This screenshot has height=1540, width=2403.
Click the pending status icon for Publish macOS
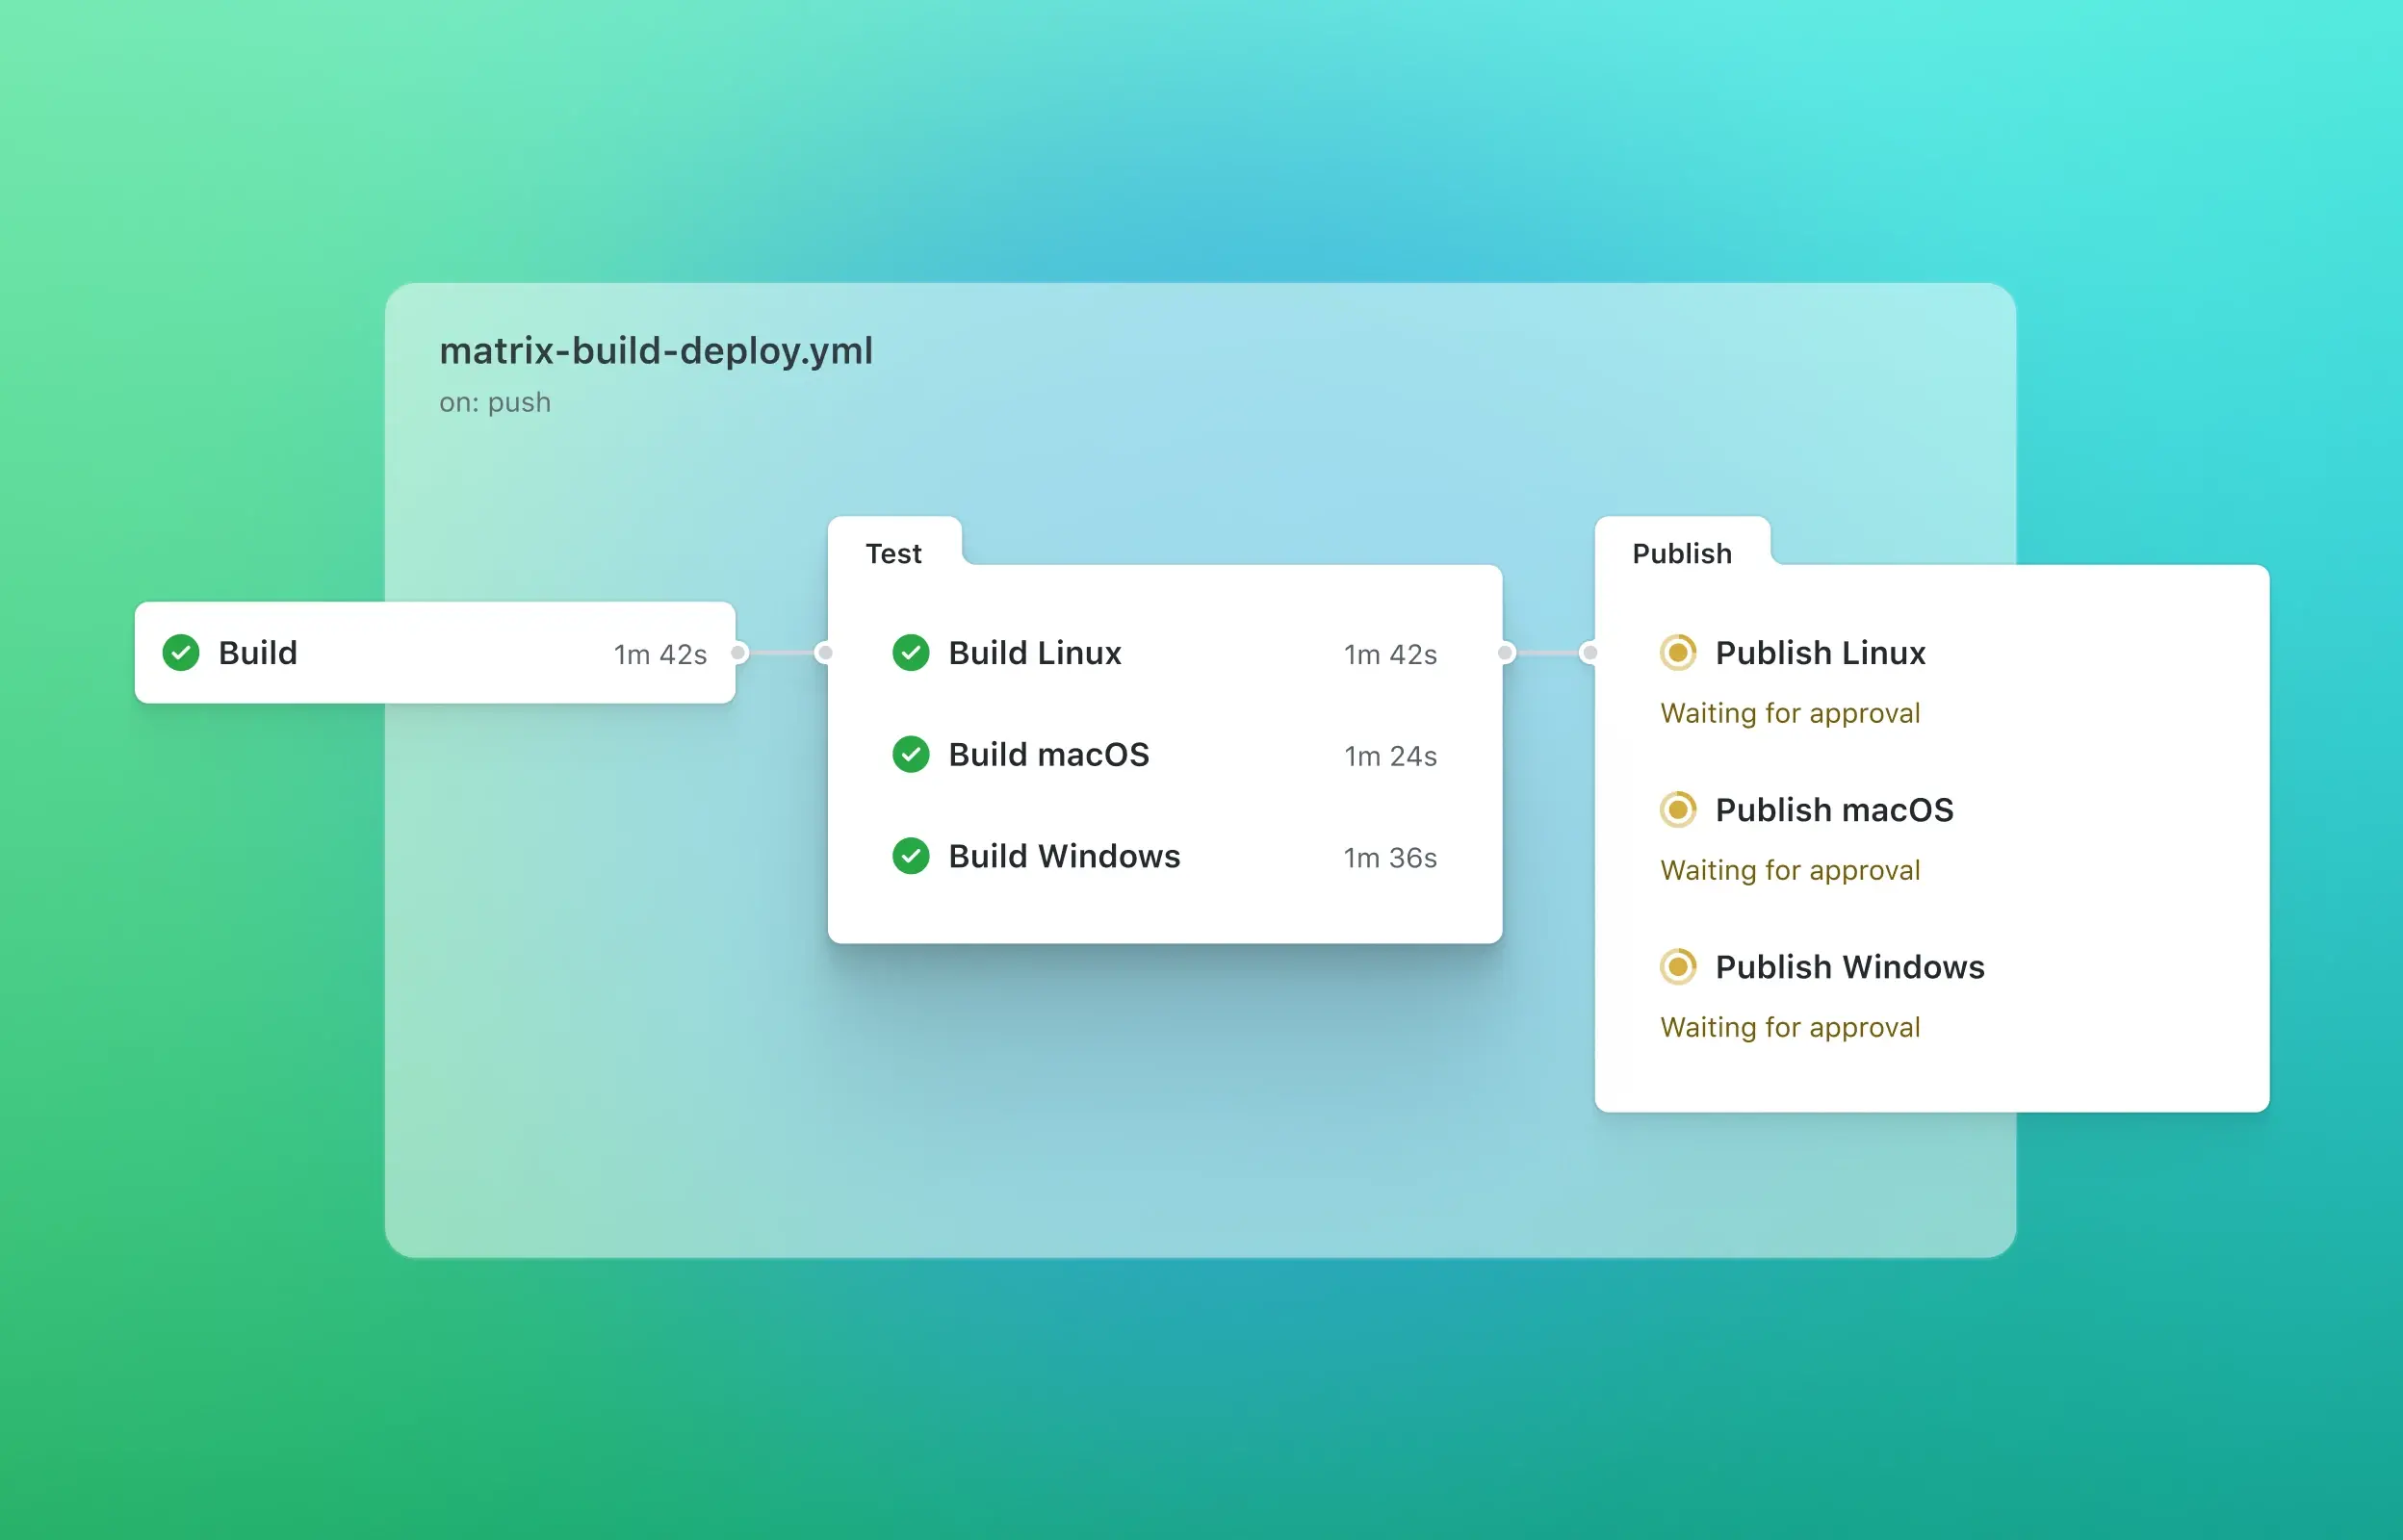click(x=1677, y=809)
